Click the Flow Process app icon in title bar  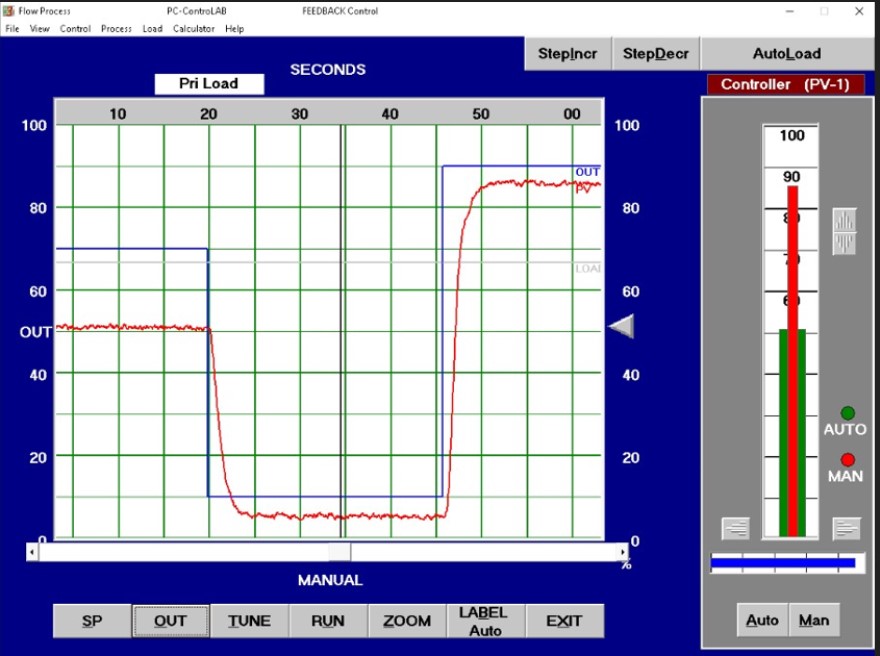coord(10,11)
